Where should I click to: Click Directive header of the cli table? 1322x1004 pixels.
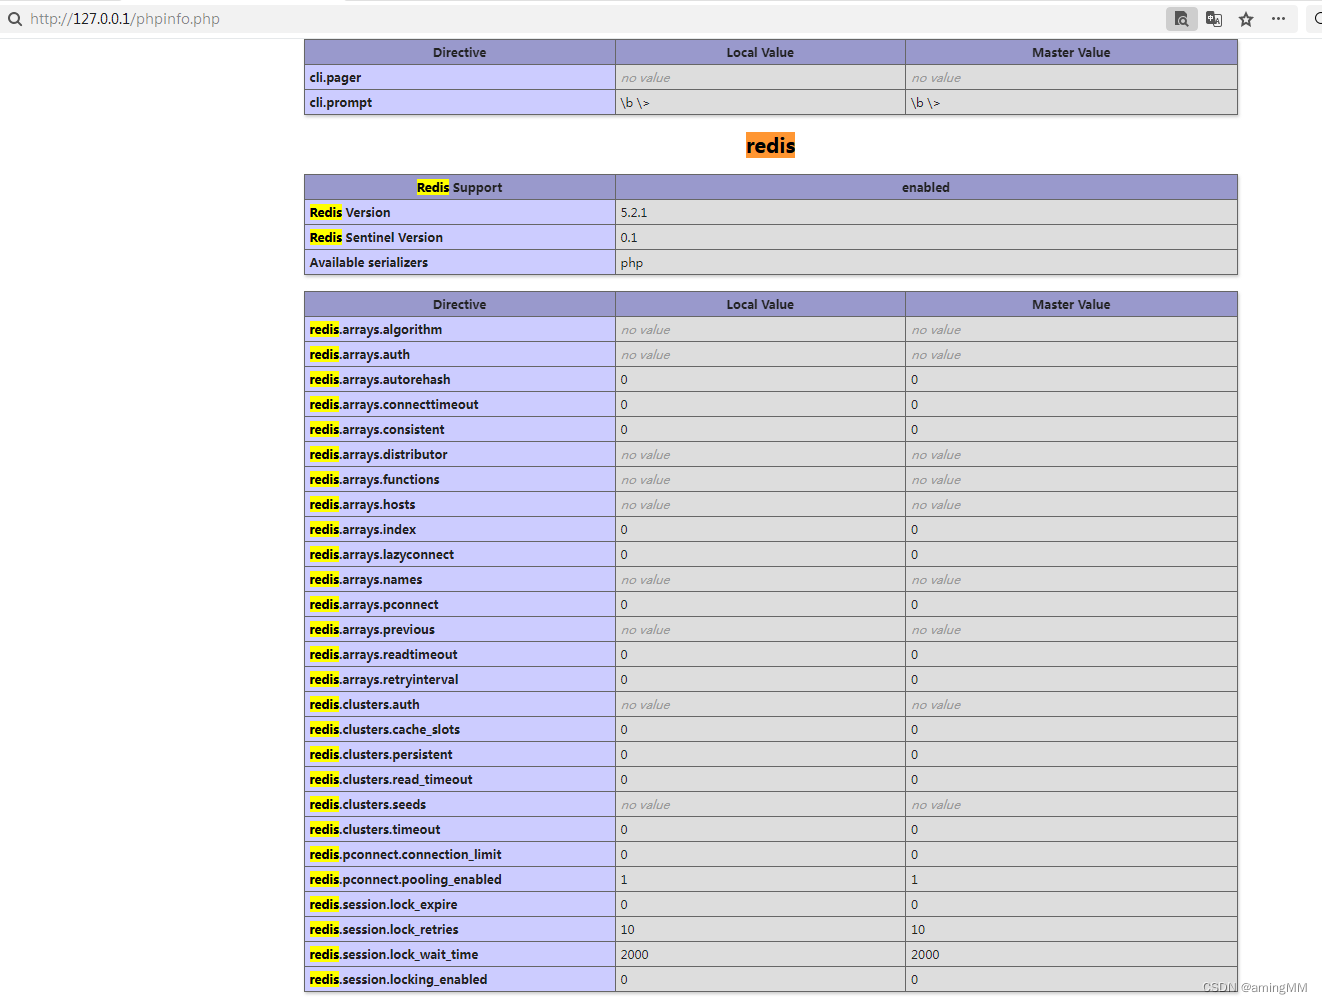tap(460, 53)
